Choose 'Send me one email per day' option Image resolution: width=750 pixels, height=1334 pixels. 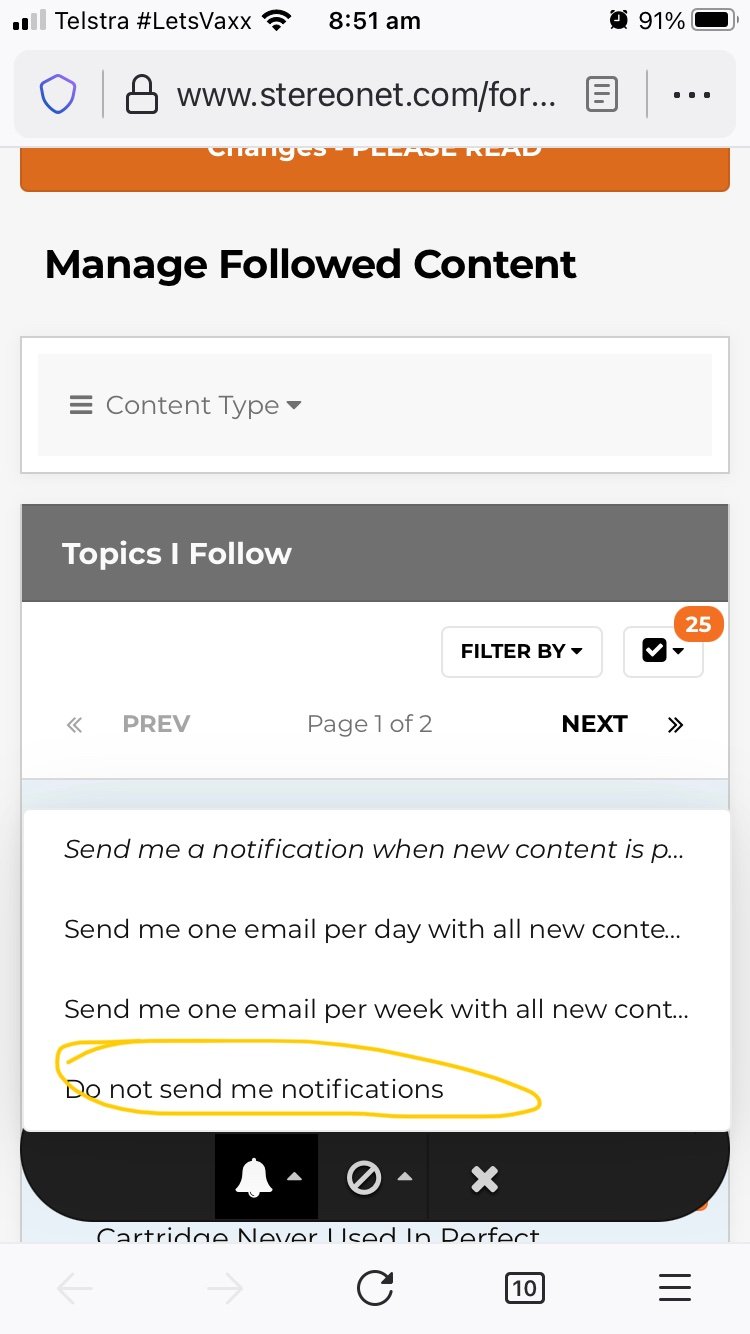(x=372, y=929)
